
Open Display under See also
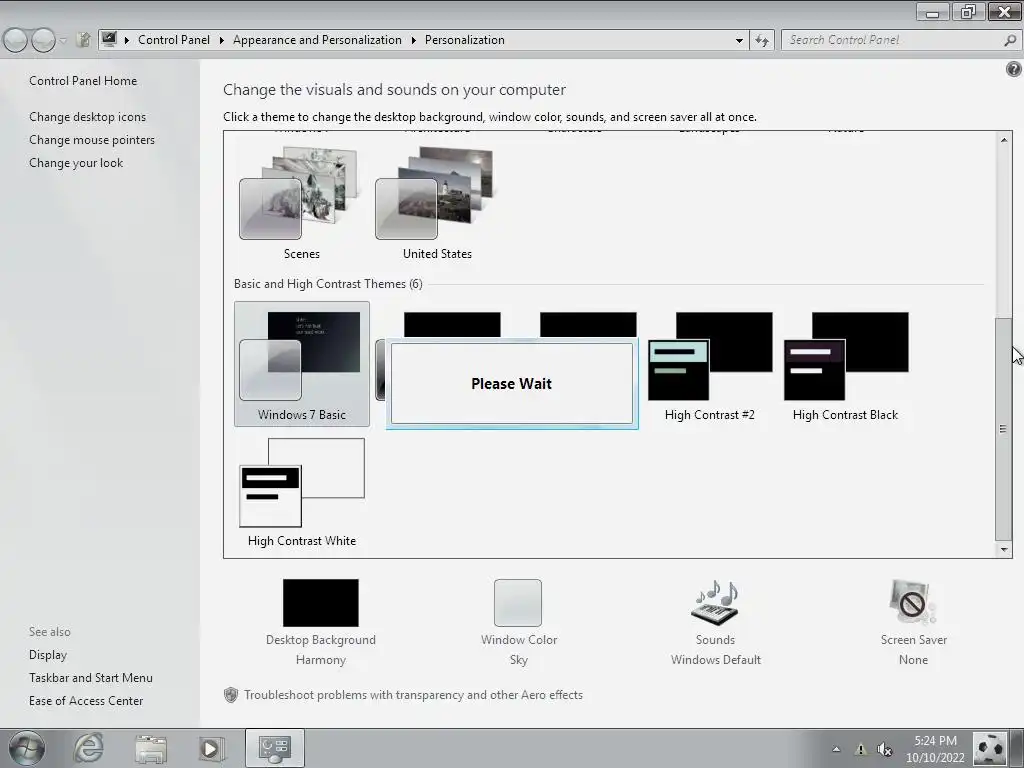[x=48, y=654]
